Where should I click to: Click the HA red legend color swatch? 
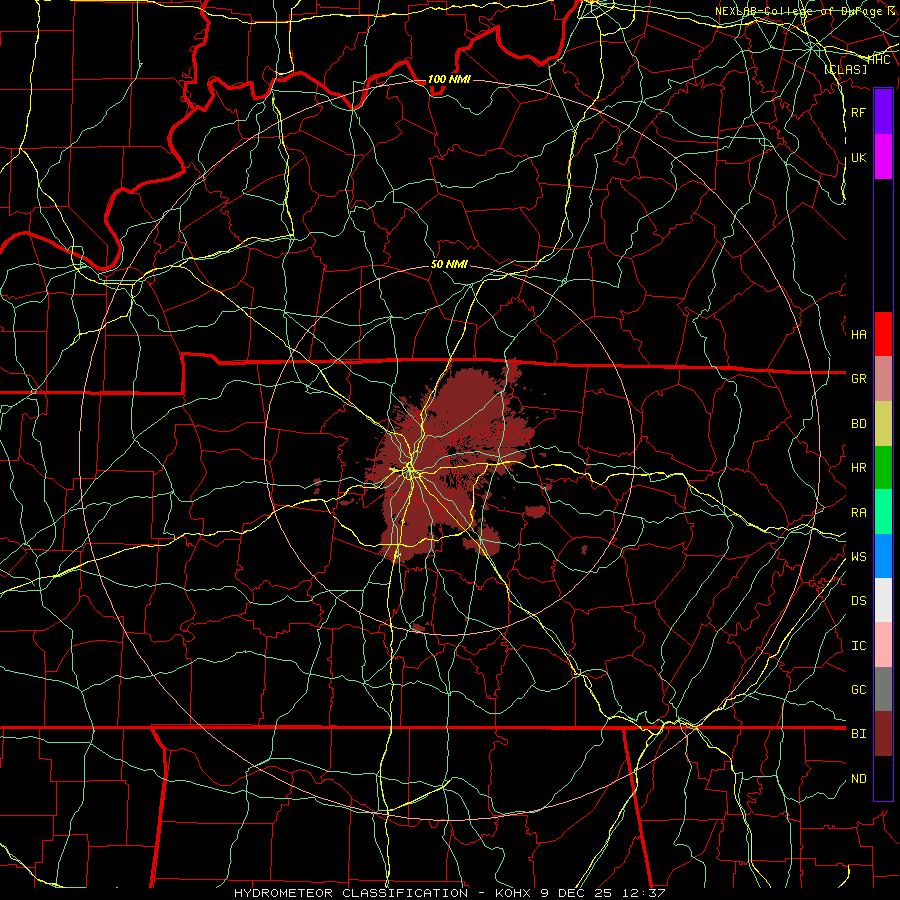pyautogui.click(x=883, y=334)
